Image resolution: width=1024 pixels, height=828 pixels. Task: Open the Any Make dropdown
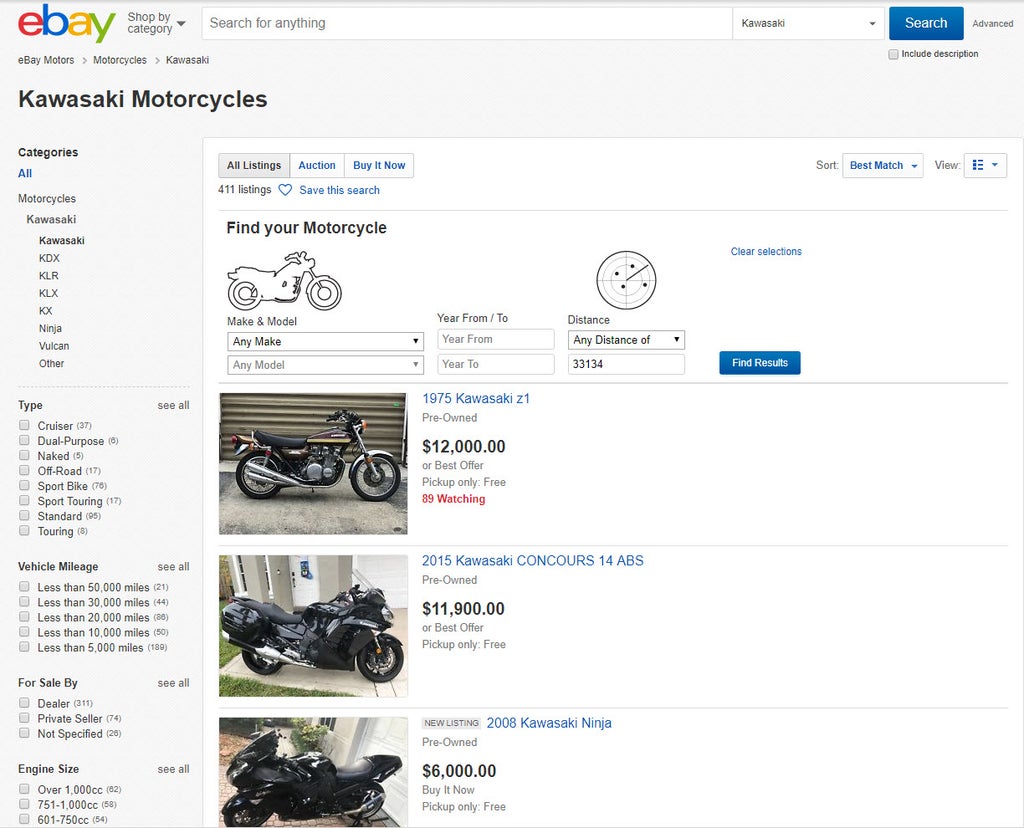(325, 342)
